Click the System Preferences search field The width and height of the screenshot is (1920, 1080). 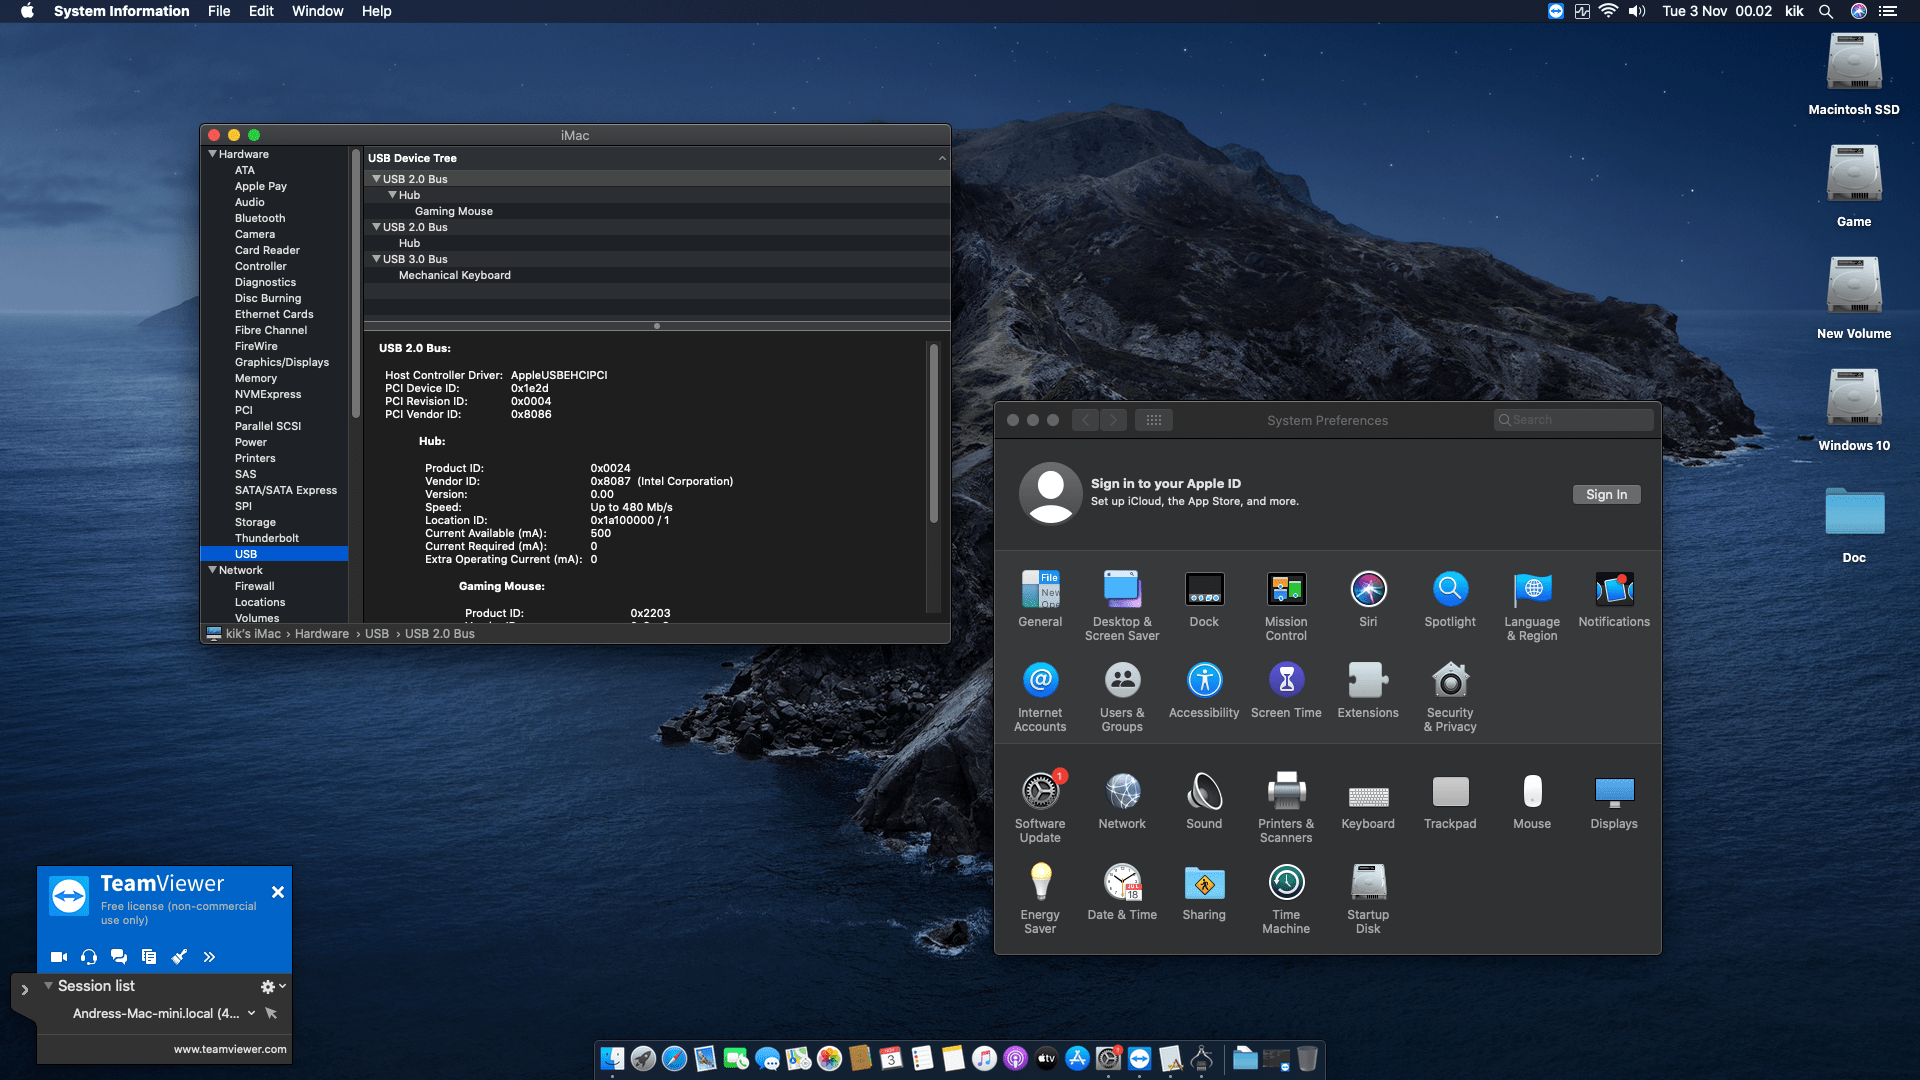(1573, 419)
